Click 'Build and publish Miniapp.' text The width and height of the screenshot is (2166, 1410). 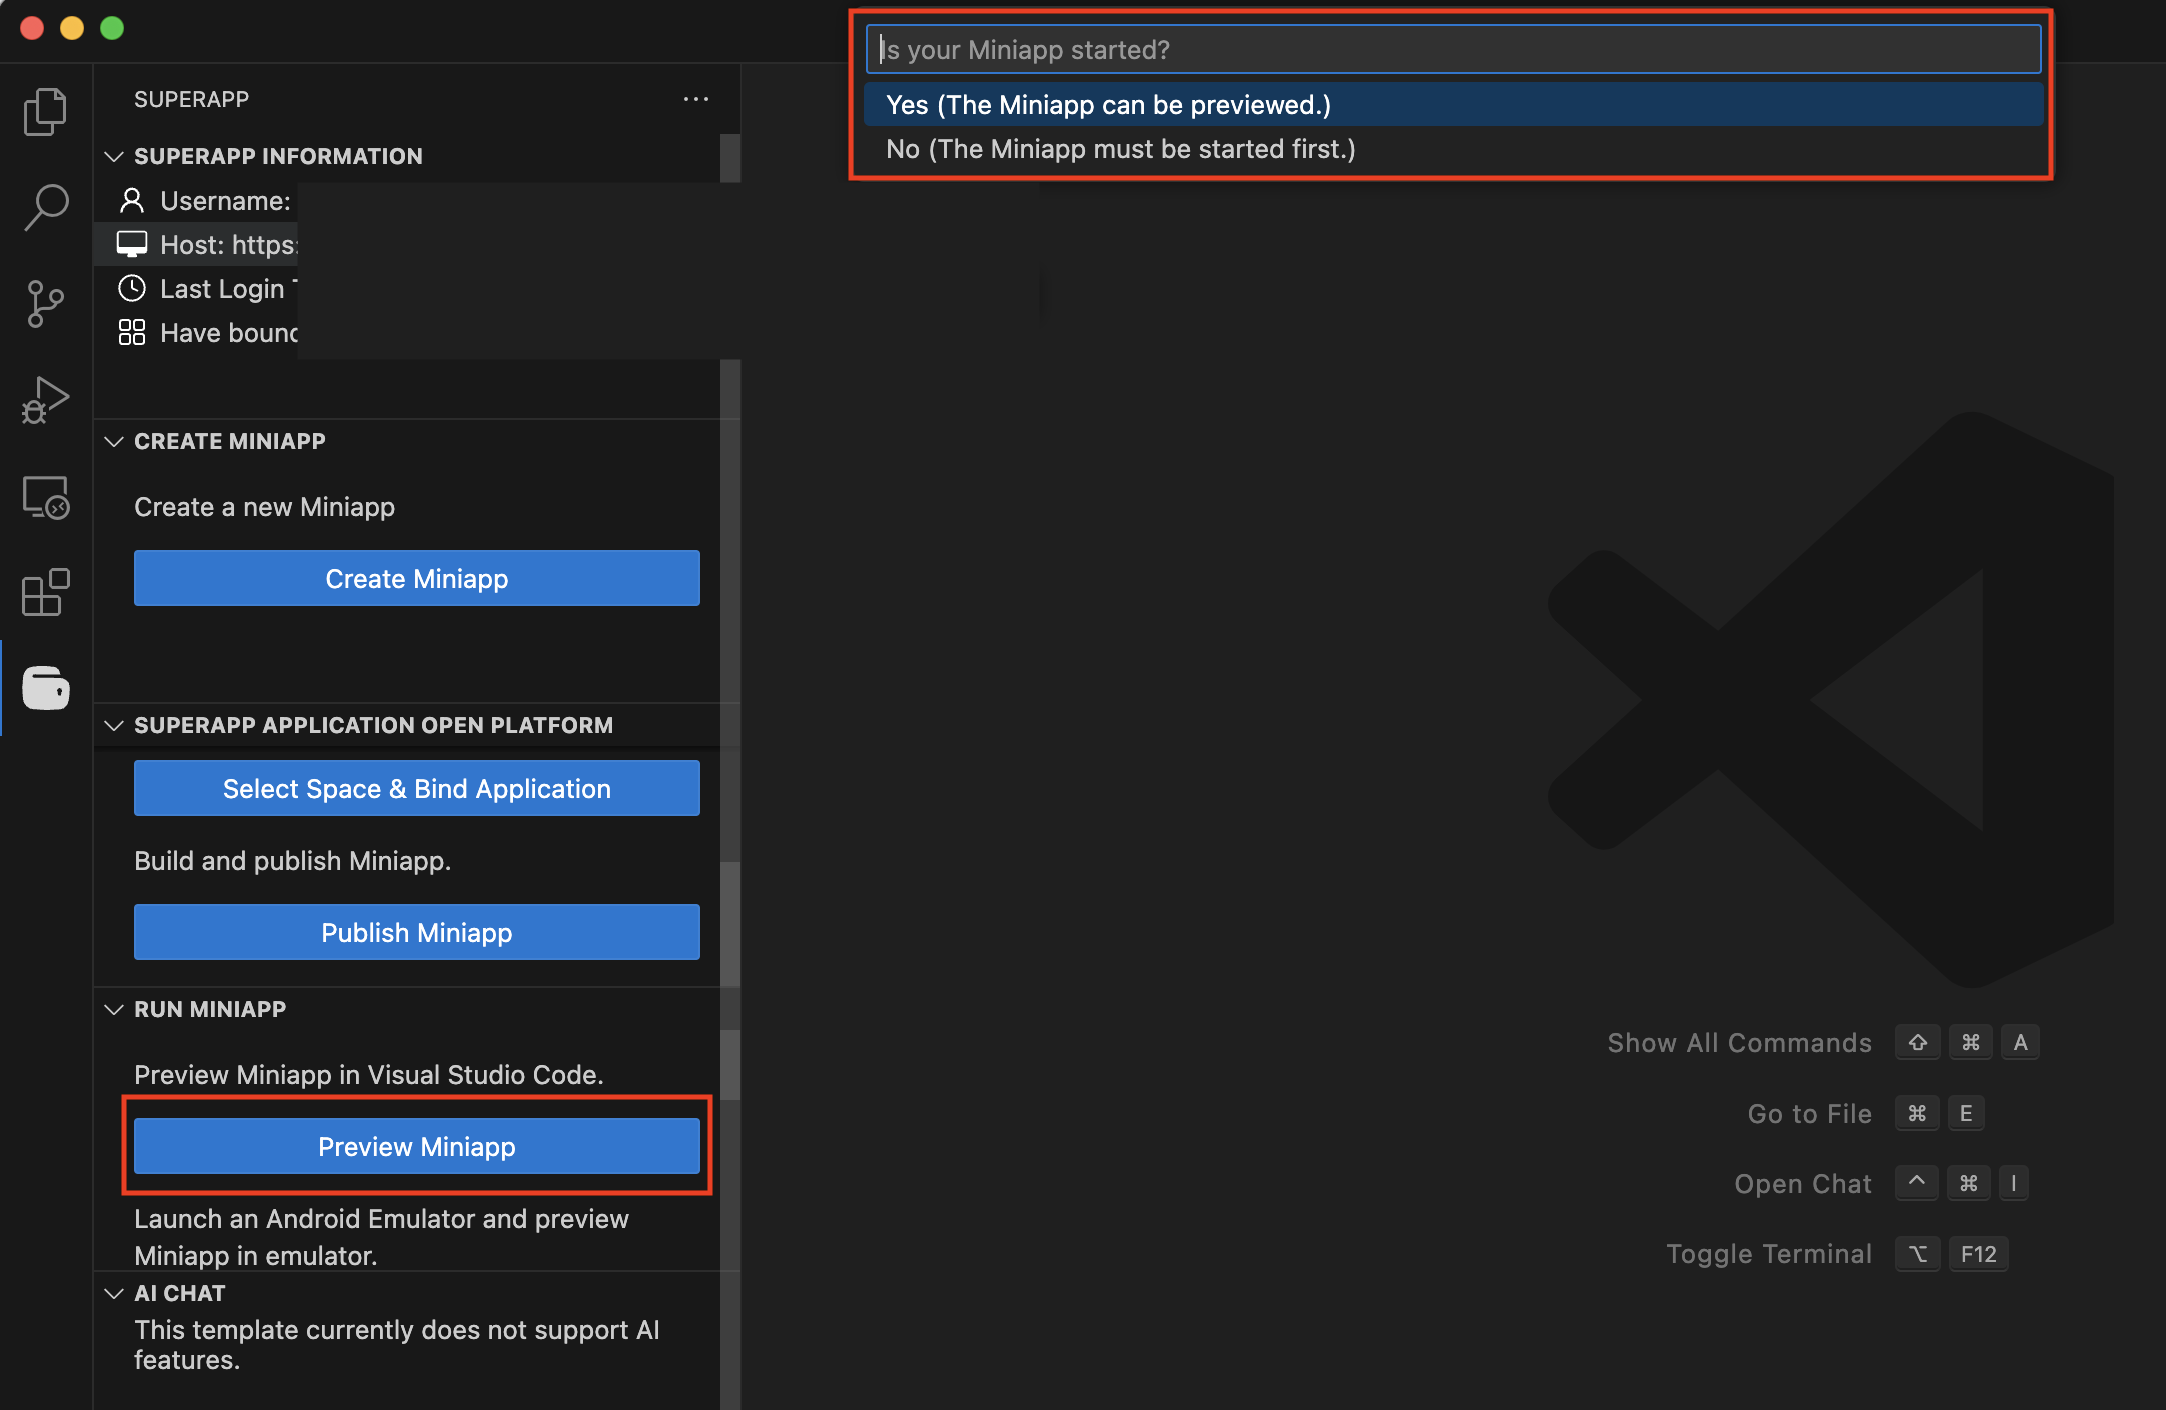point(292,861)
